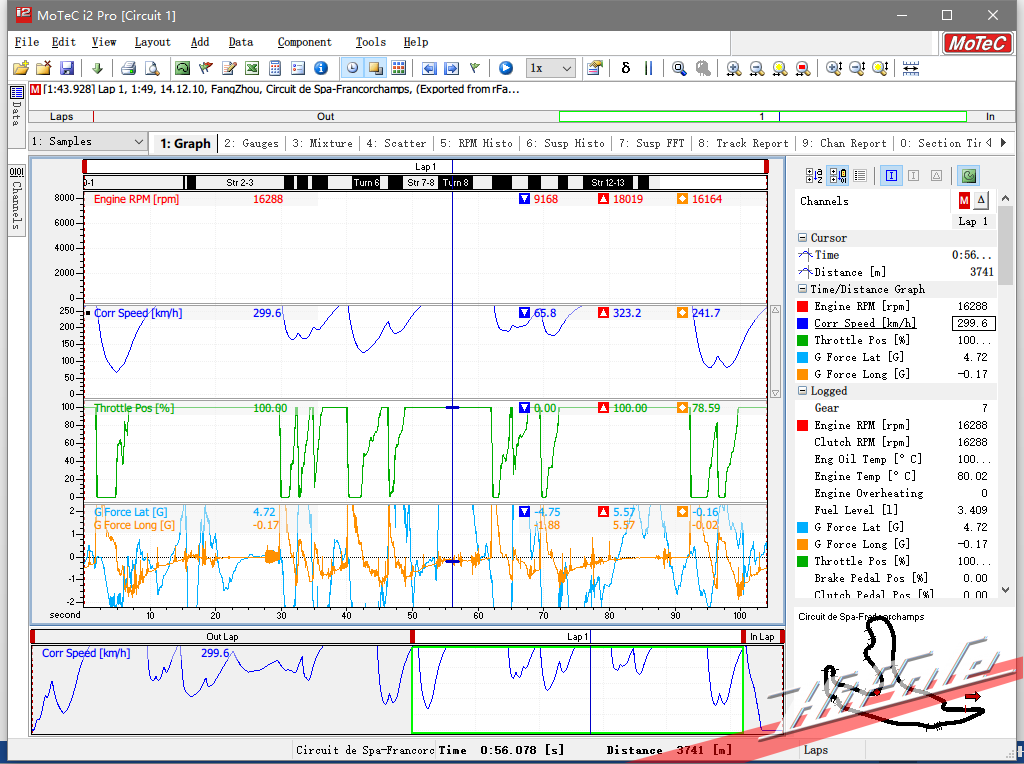
Task: Open the File menu
Action: [x=27, y=42]
